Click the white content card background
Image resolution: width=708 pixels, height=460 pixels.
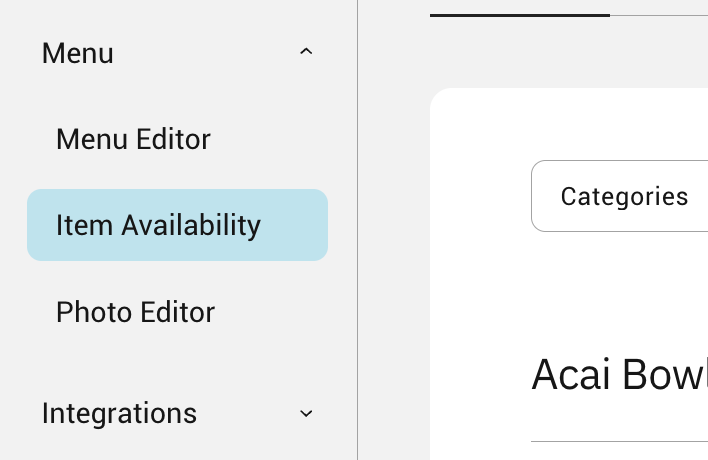pyautogui.click(x=480, y=300)
